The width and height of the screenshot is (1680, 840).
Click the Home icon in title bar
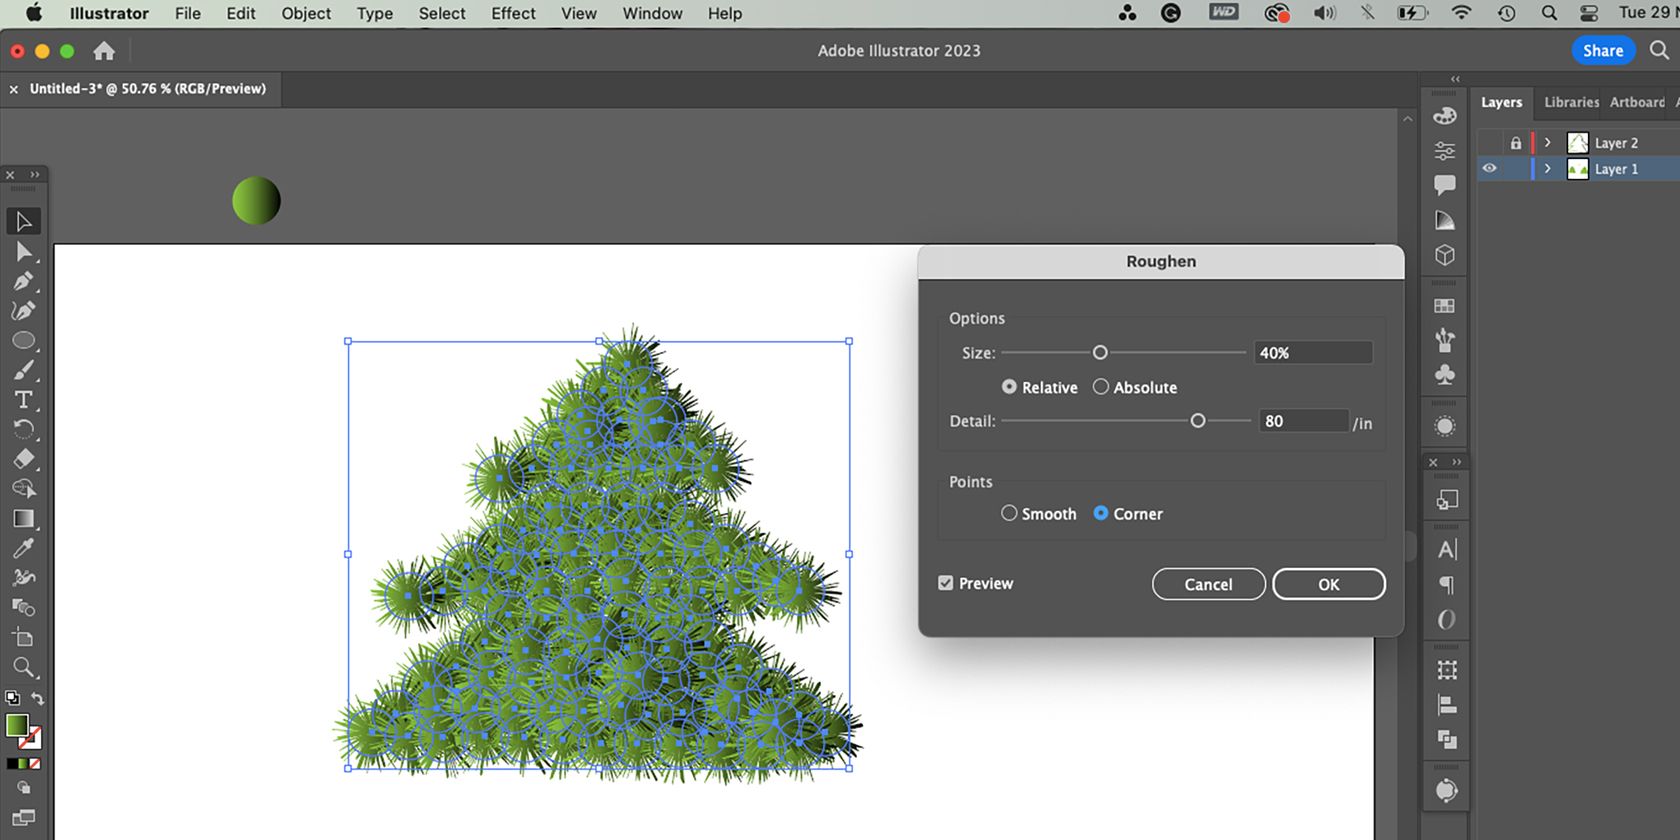point(104,51)
